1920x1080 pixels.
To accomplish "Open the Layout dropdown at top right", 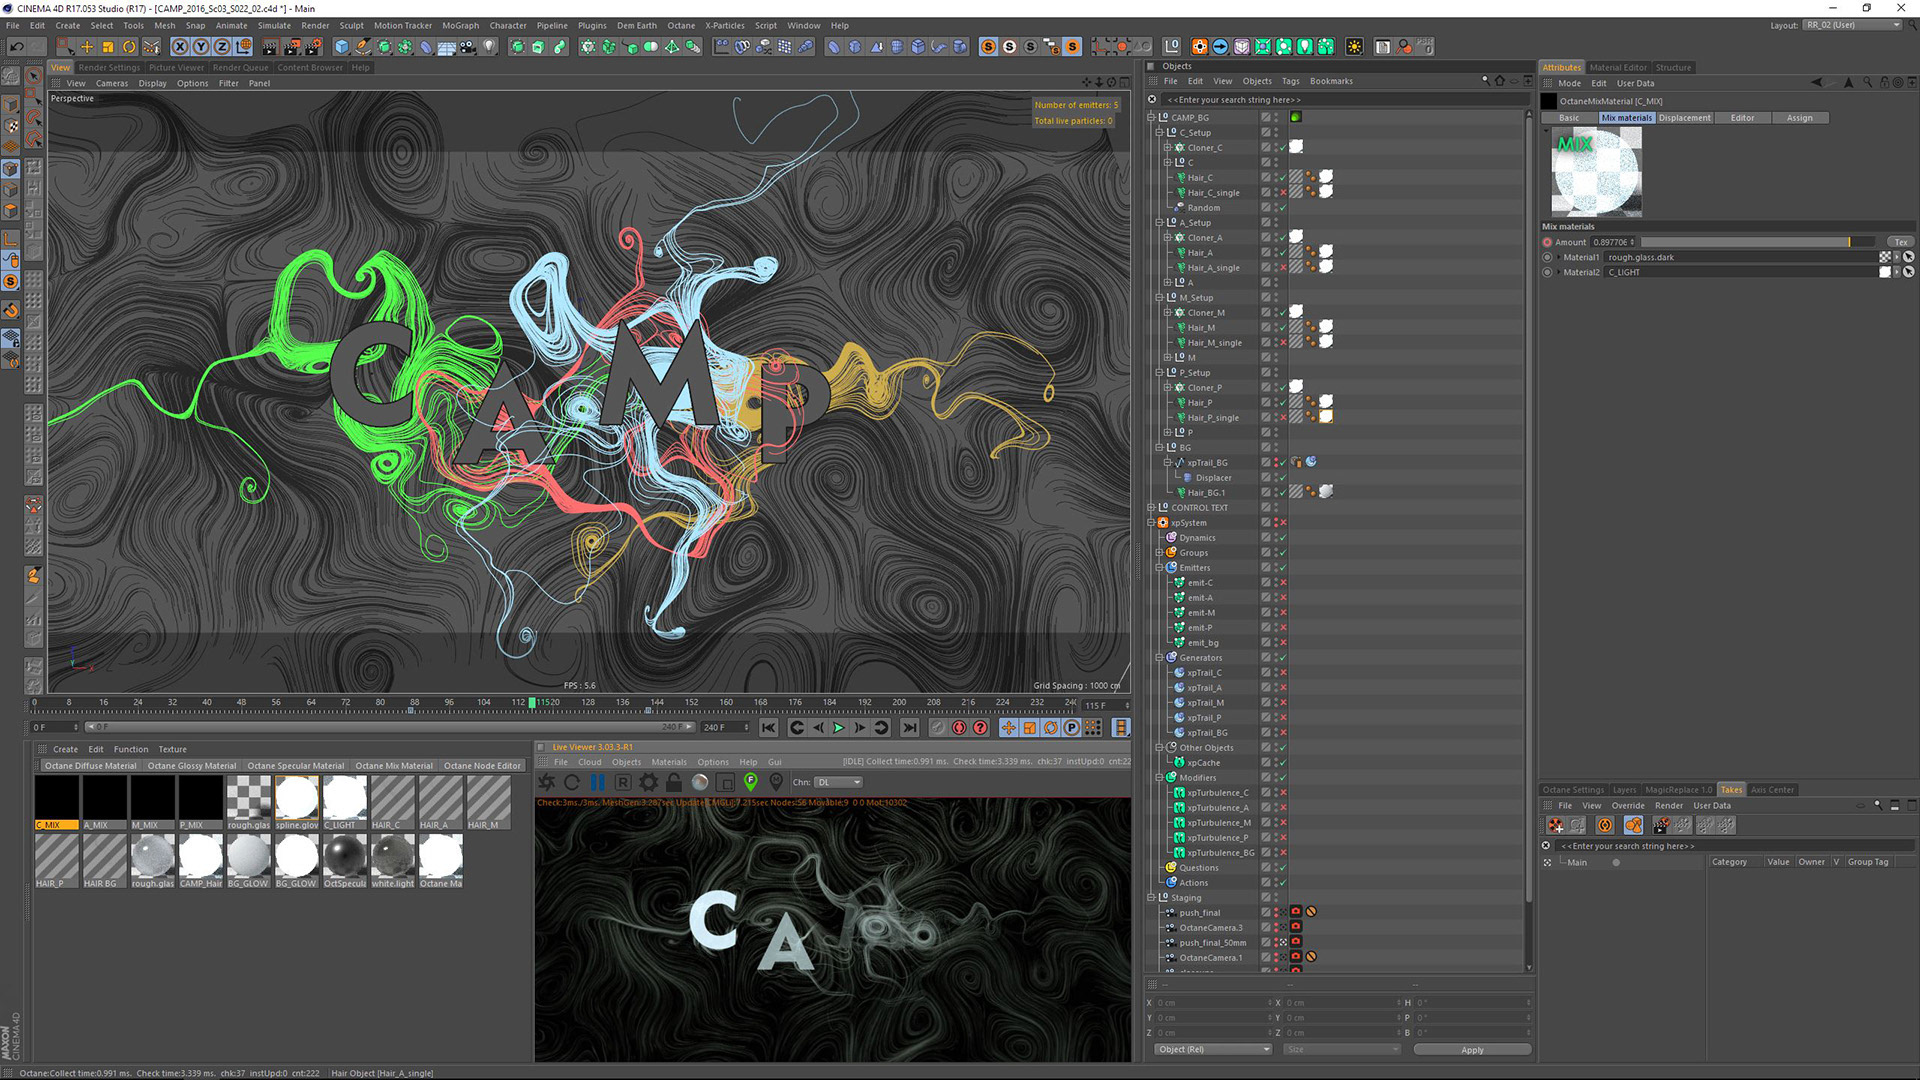I will coord(1852,25).
